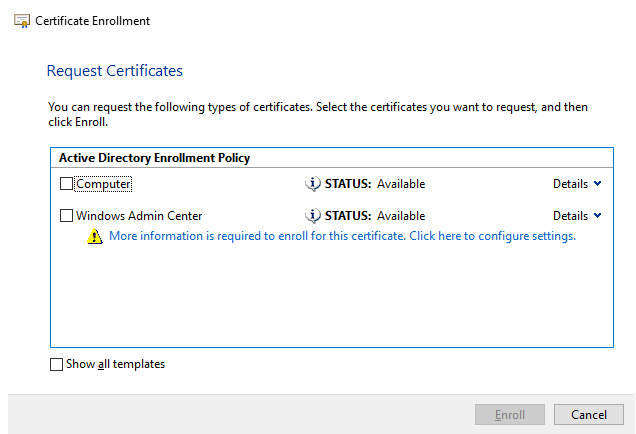Image resolution: width=636 pixels, height=434 pixels.
Task: Click the info status icon beside Computer
Action: (312, 184)
